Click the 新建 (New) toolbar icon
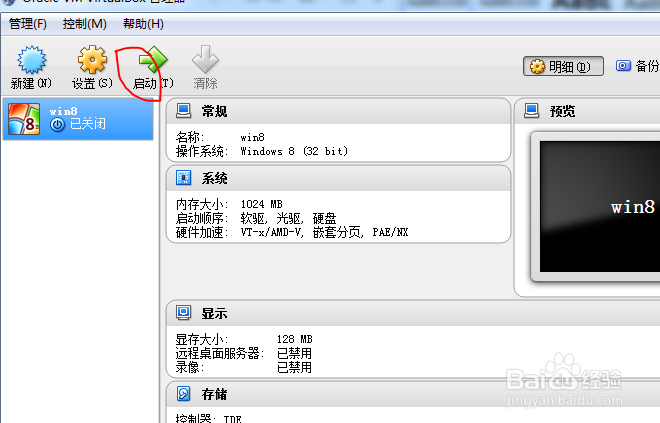Screen dimensions: 660x423 pyautogui.click(x=32, y=60)
